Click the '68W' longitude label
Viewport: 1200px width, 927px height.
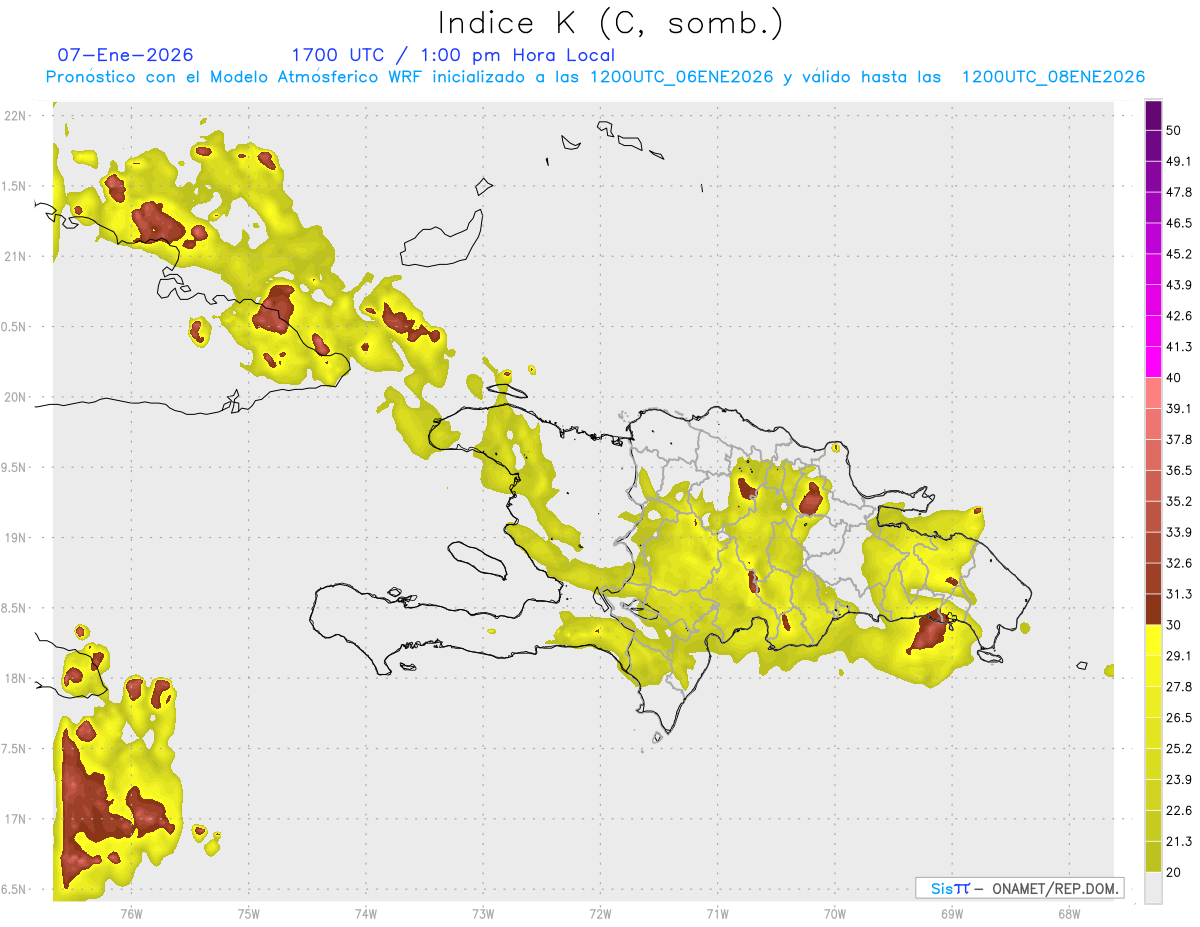1069,914
